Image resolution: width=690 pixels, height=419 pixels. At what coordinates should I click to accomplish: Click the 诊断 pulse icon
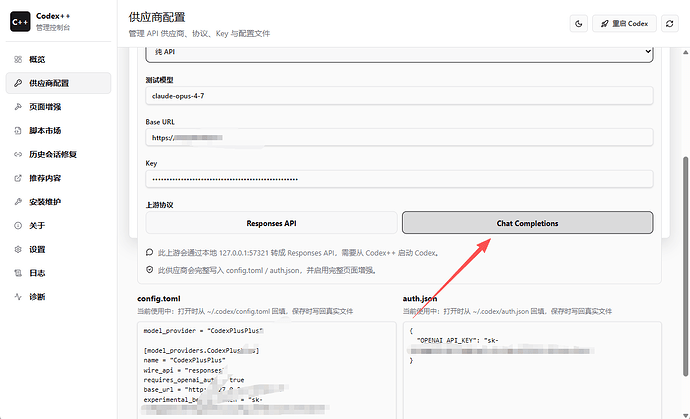(x=18, y=297)
